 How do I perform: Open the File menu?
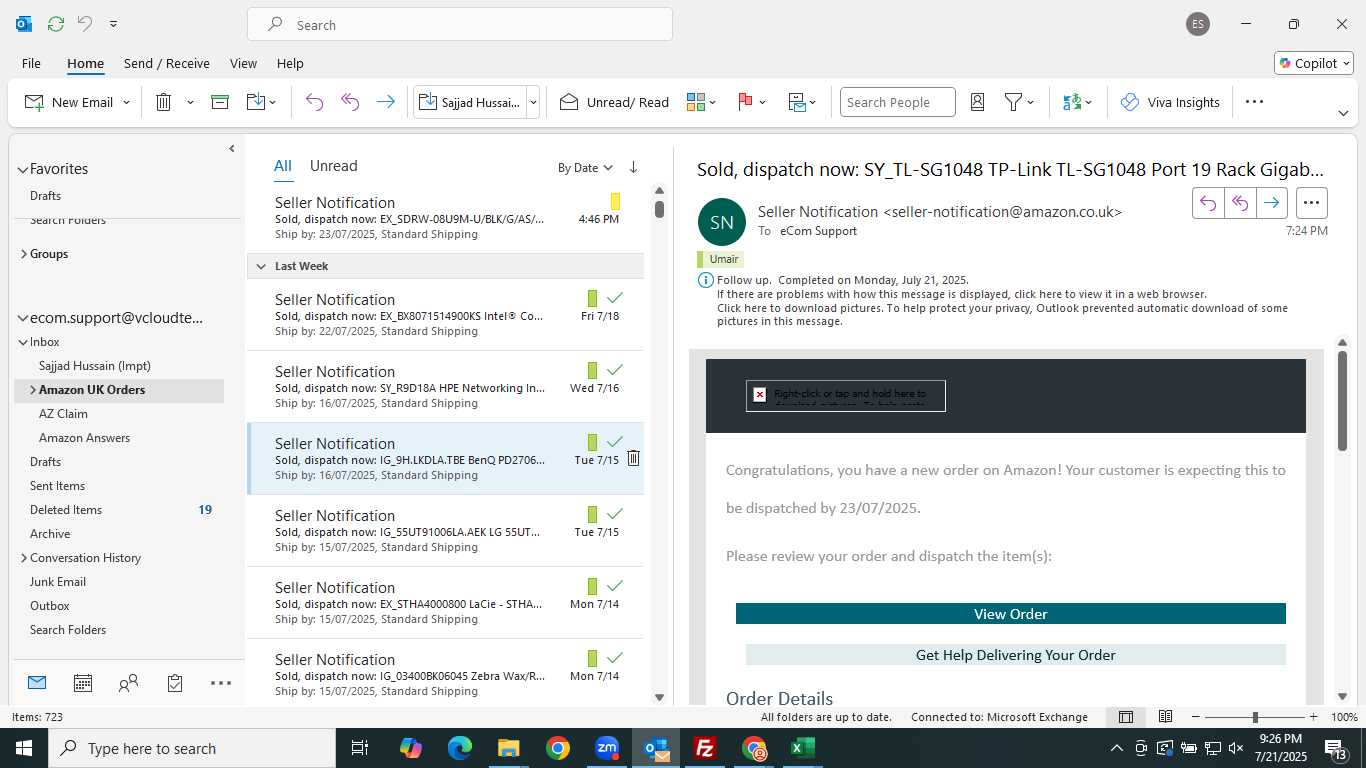pyautogui.click(x=31, y=63)
